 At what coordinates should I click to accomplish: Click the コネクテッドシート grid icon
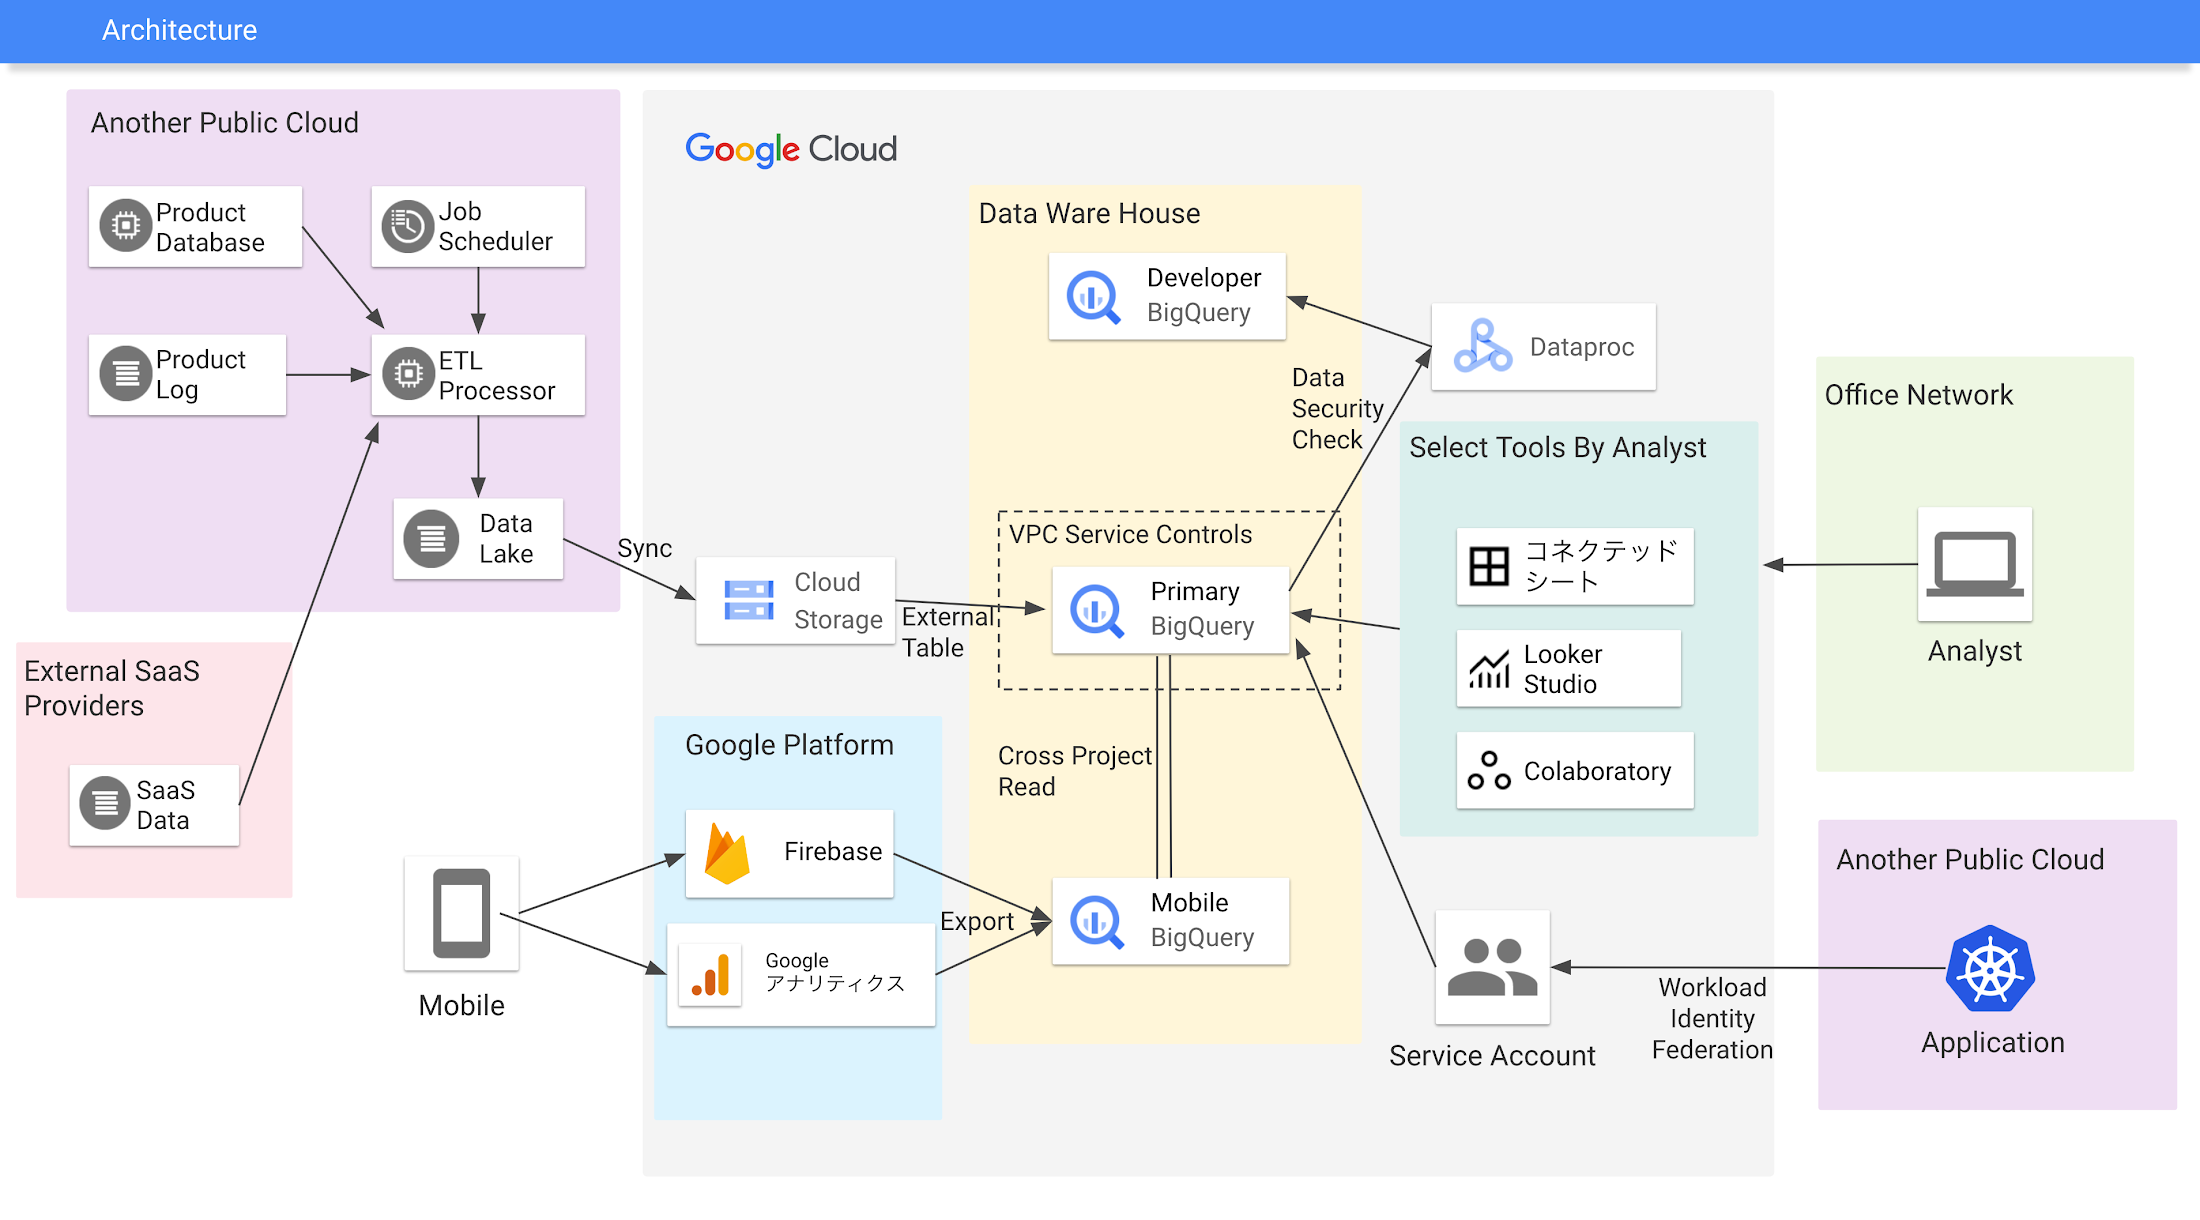pos(1489,566)
